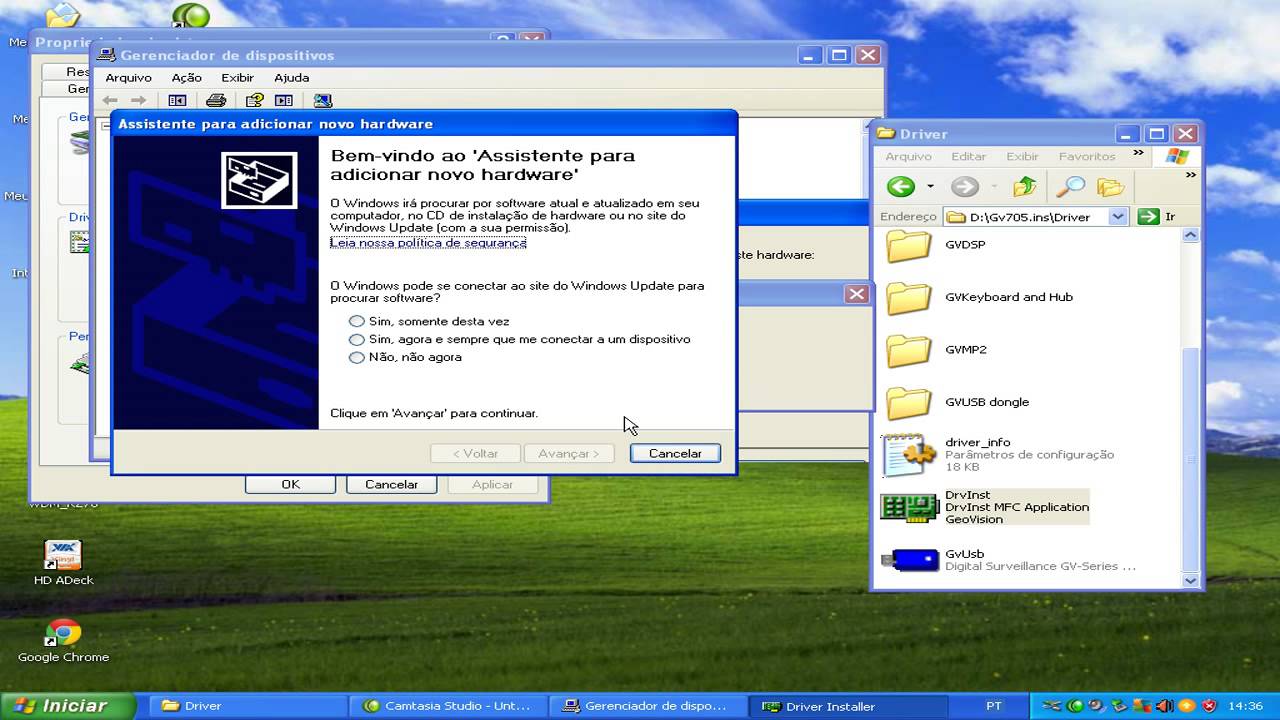Click forward arrow in device manager toolbar
This screenshot has height=720, width=1280.
coord(139,100)
